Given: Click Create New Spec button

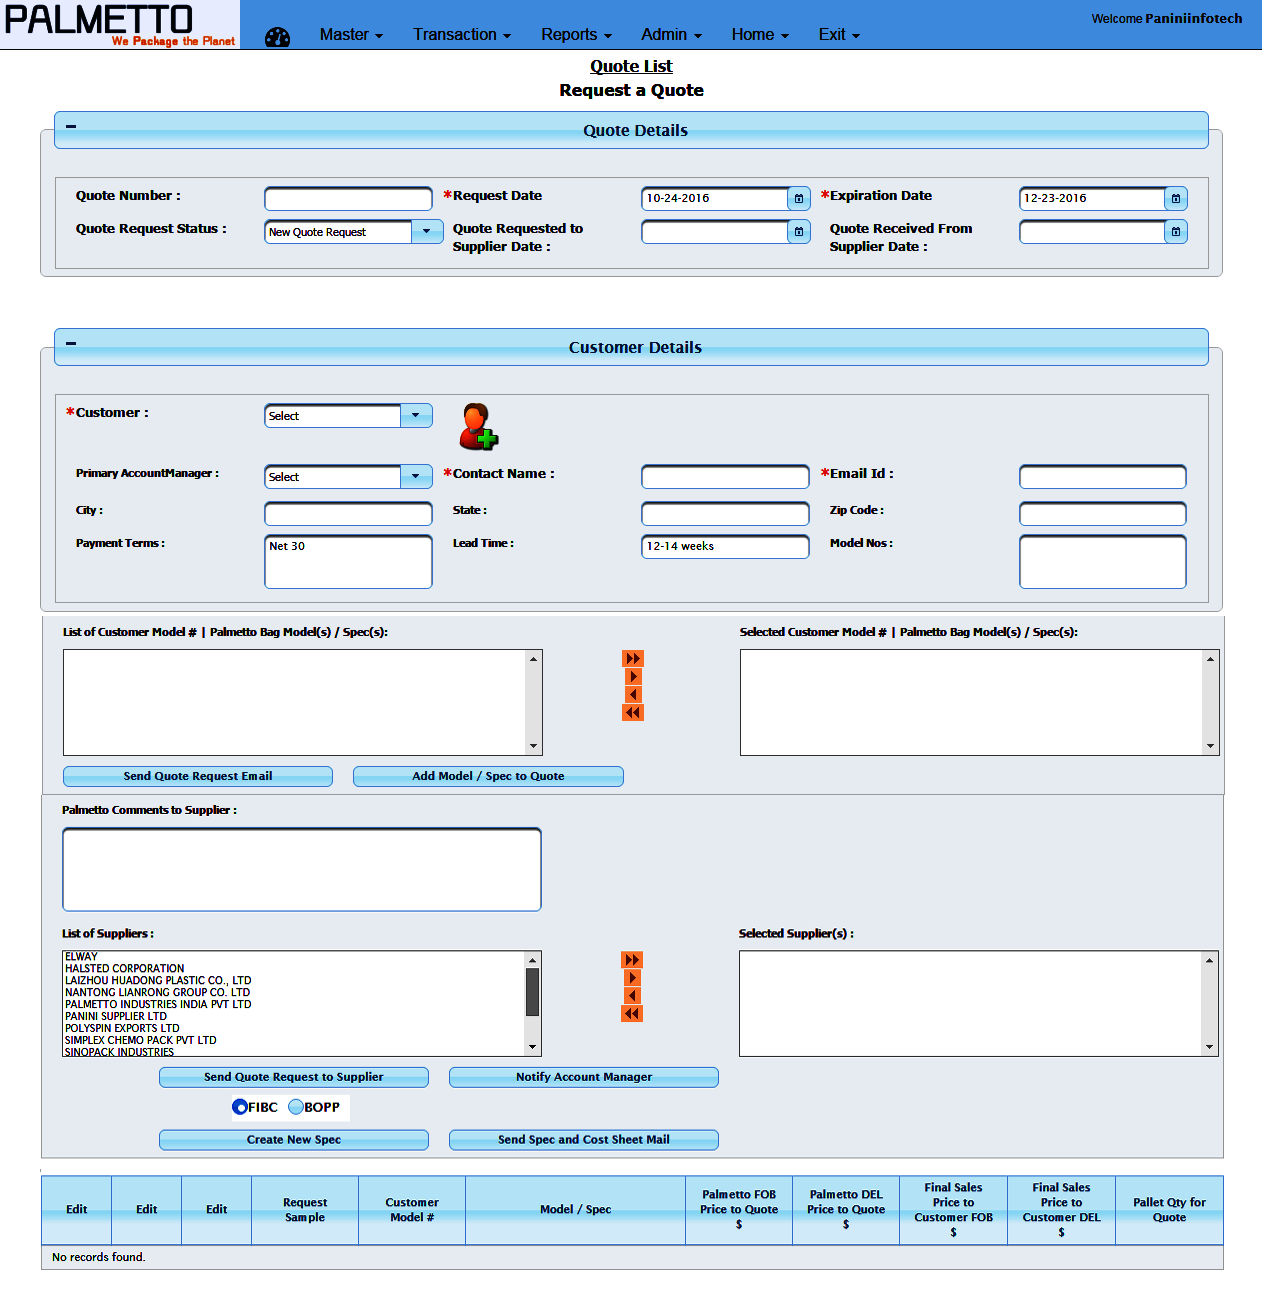Looking at the screenshot, I should tap(294, 1140).
